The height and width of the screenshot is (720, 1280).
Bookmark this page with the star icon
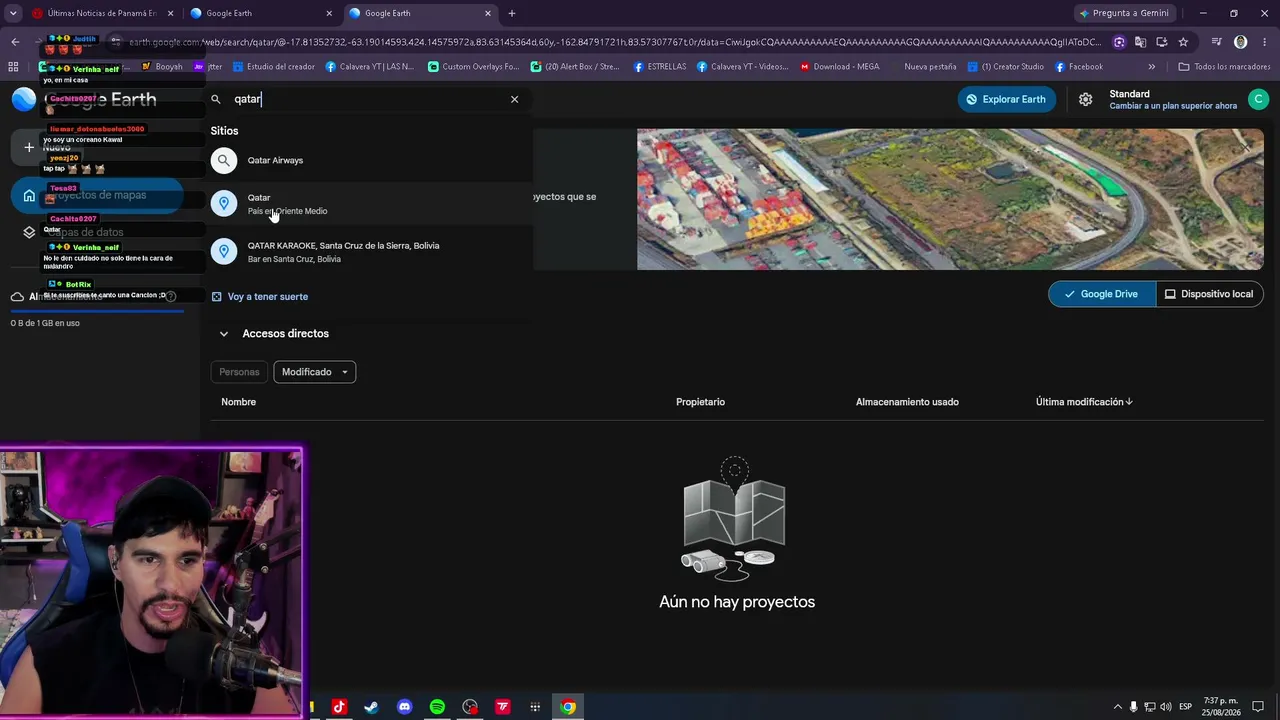tap(1183, 42)
